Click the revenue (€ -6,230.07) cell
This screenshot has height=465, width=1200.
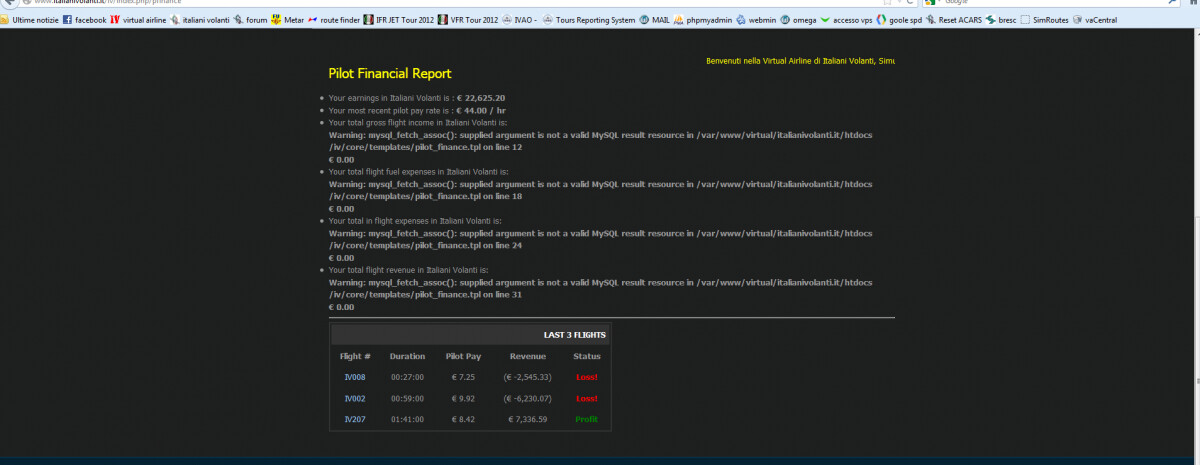[x=527, y=398]
